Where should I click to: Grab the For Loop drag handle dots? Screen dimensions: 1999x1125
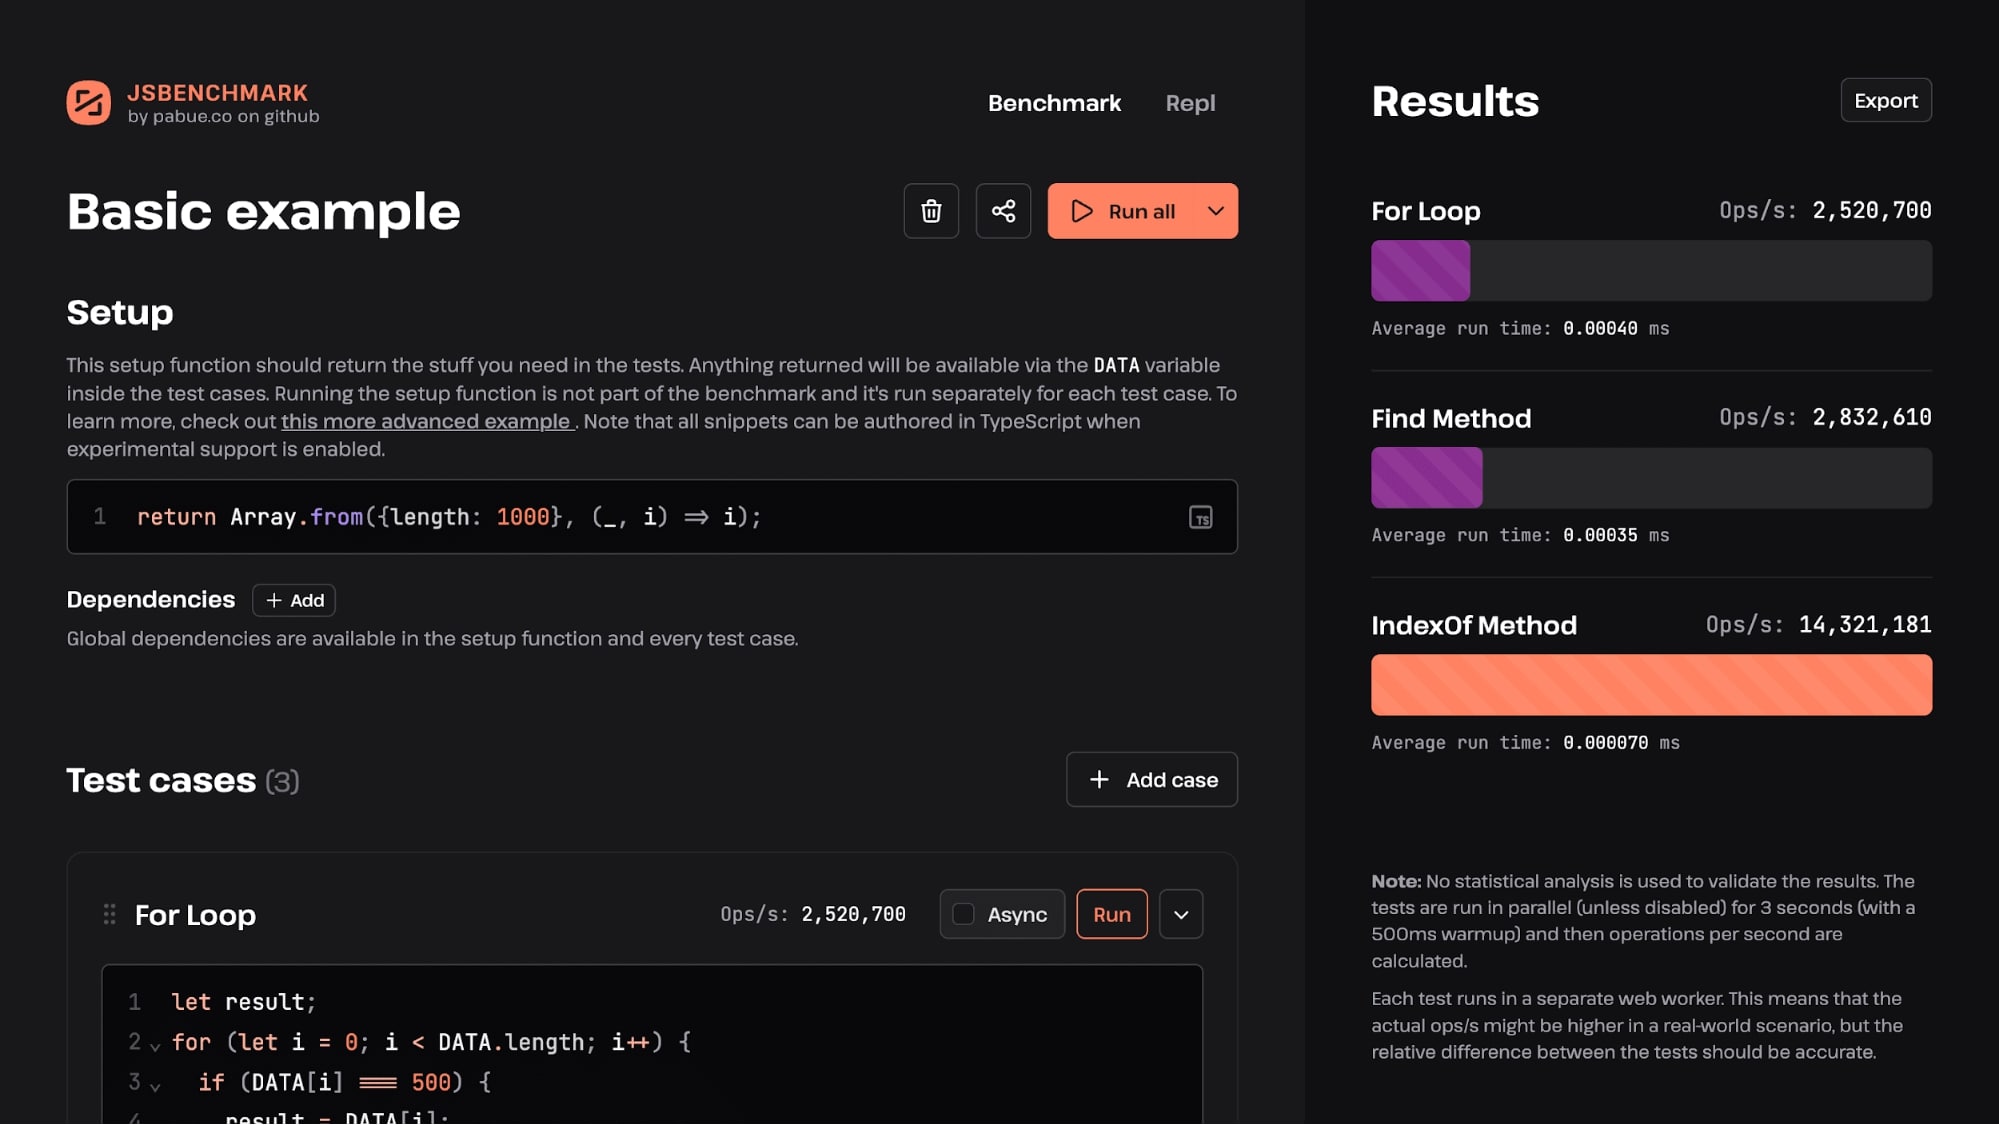[x=108, y=914]
